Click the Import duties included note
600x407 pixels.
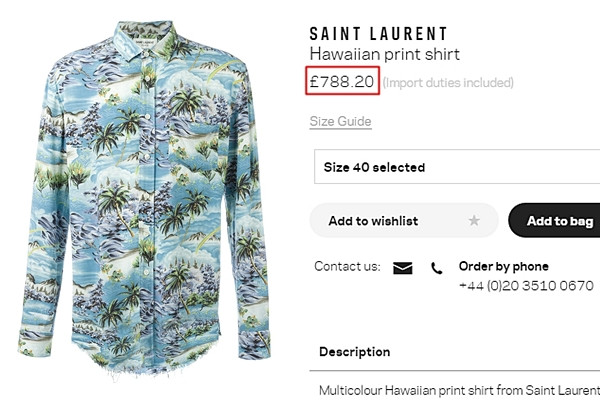[x=448, y=83]
